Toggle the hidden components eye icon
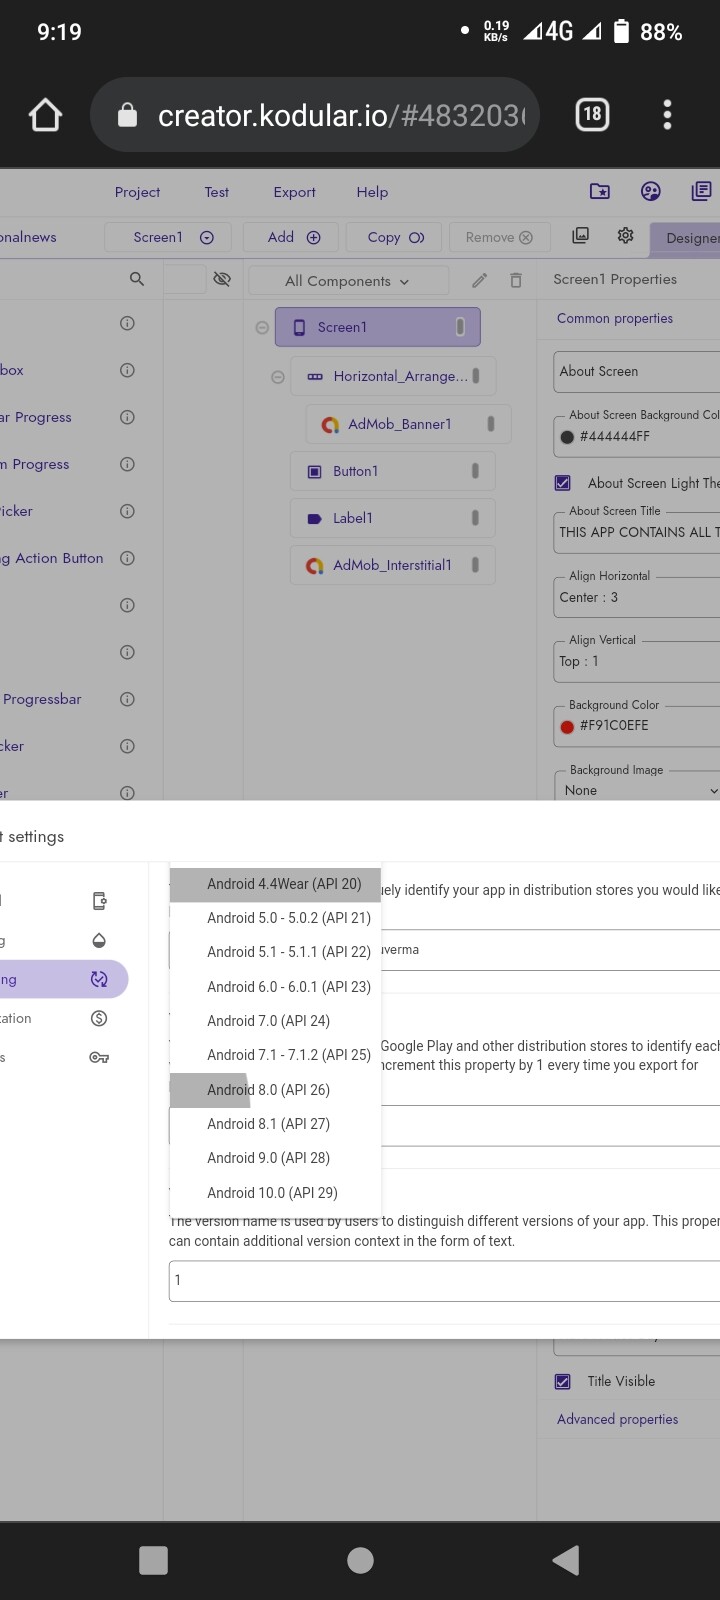Screen dimensions: 720x1600 [x=222, y=279]
